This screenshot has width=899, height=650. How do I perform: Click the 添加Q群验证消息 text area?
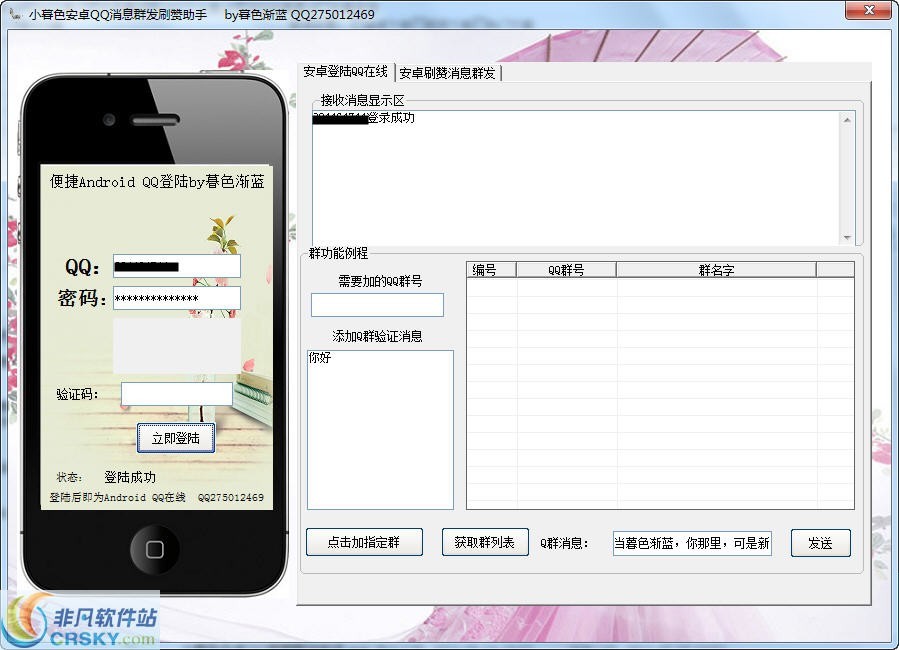[380, 430]
